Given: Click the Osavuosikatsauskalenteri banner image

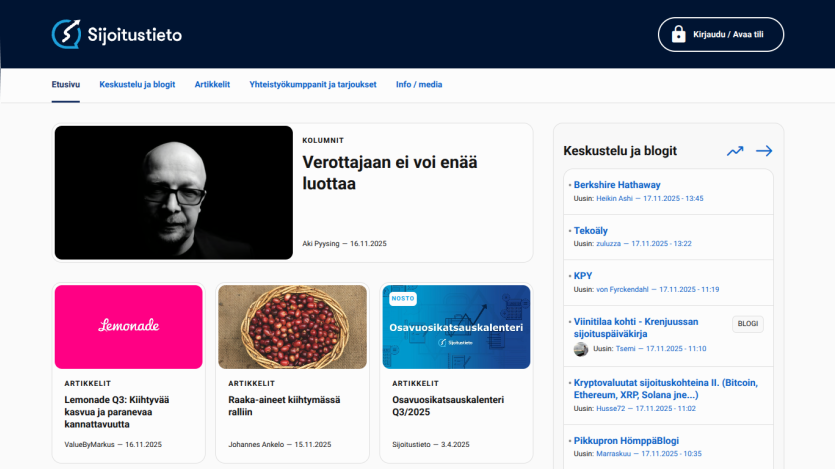Looking at the screenshot, I should 456,327.
